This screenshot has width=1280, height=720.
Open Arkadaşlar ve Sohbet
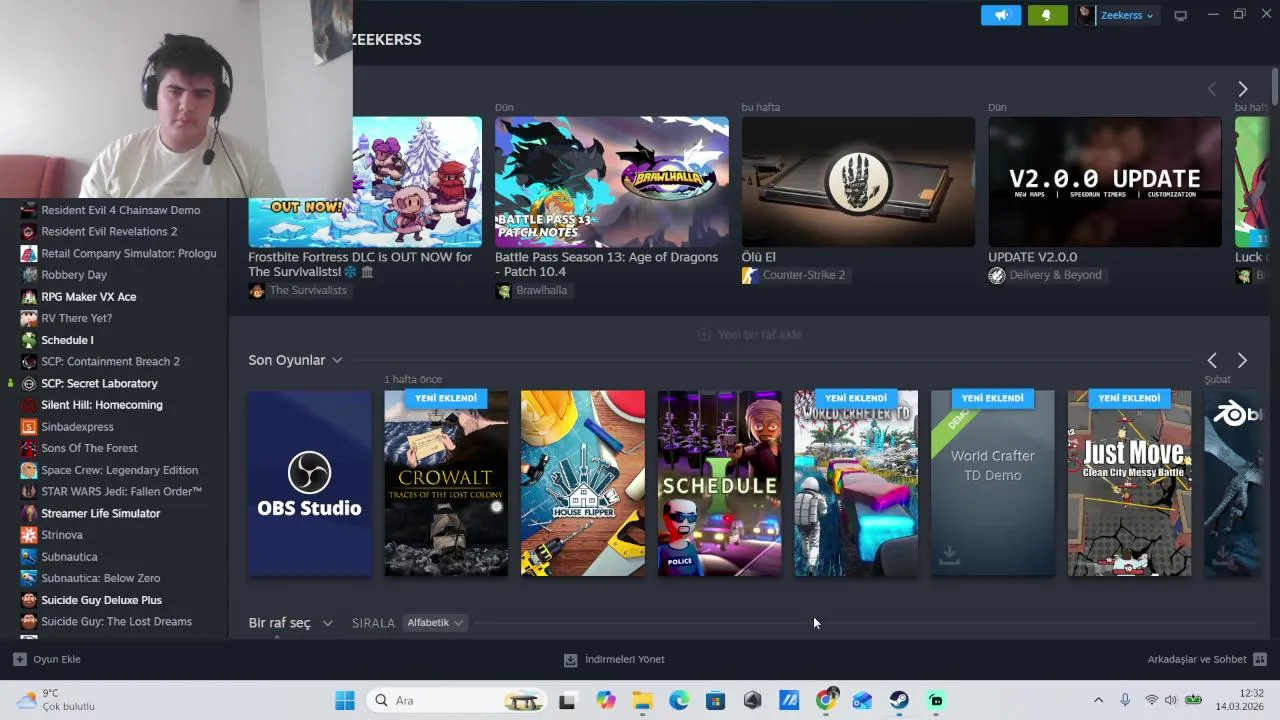click(1207, 659)
